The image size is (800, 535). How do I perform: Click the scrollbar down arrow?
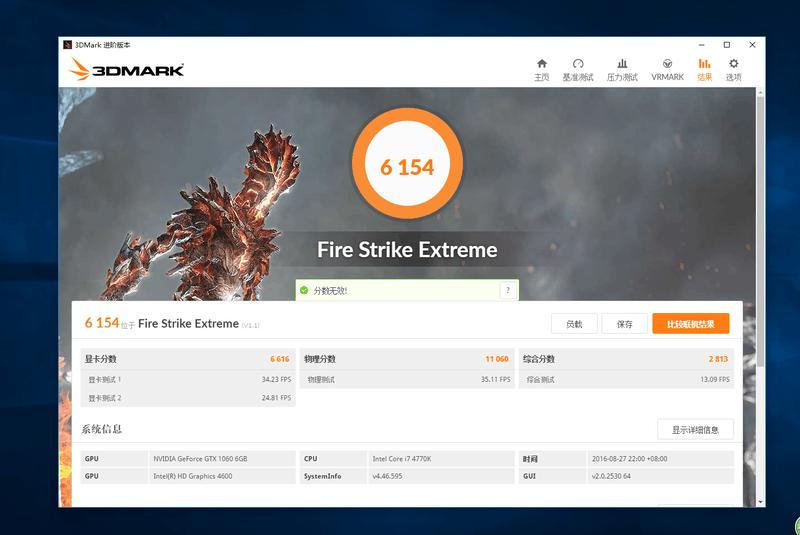pyautogui.click(x=760, y=502)
